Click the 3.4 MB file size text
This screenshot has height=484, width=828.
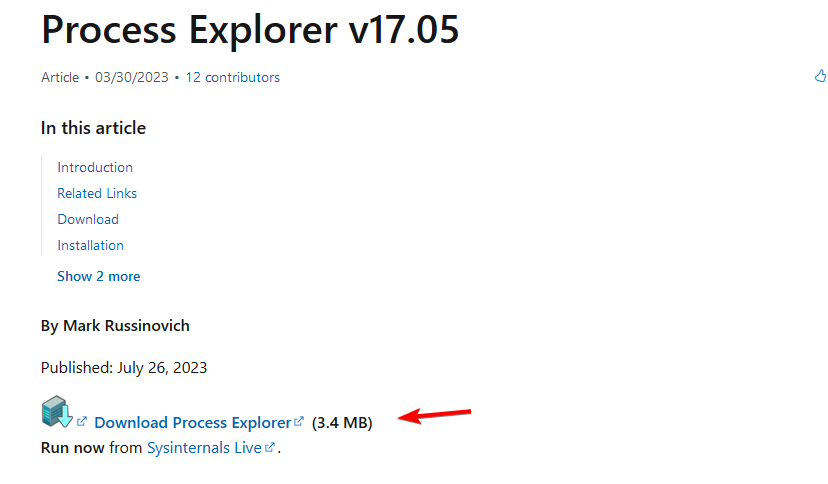(342, 423)
